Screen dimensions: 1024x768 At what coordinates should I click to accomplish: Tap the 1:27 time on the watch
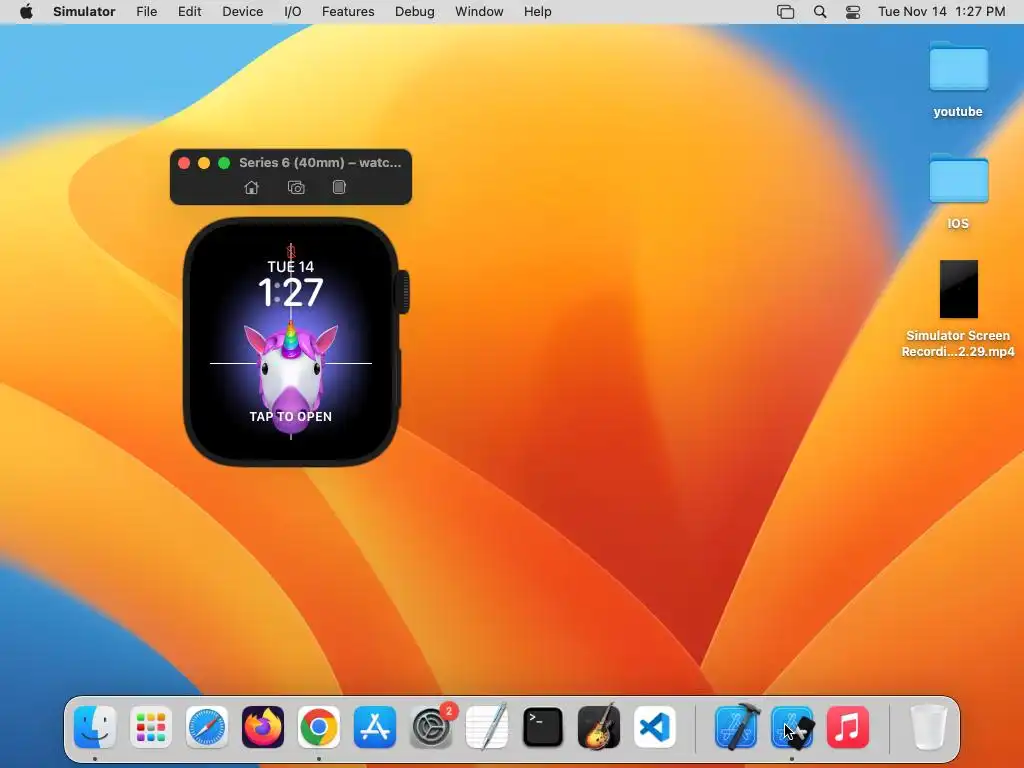pyautogui.click(x=291, y=292)
